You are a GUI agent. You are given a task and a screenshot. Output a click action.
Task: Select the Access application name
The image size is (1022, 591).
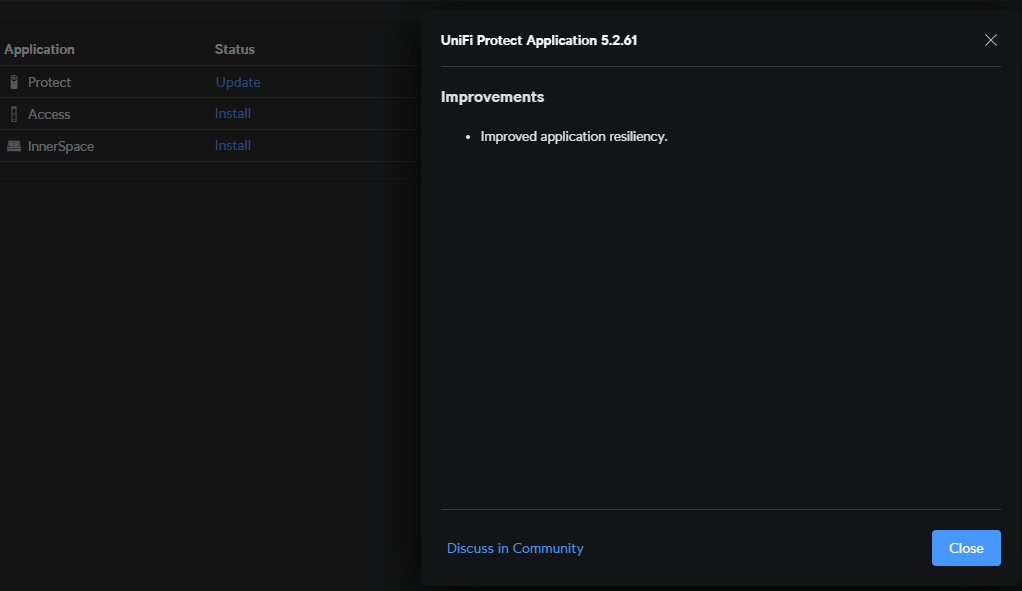[x=49, y=114]
